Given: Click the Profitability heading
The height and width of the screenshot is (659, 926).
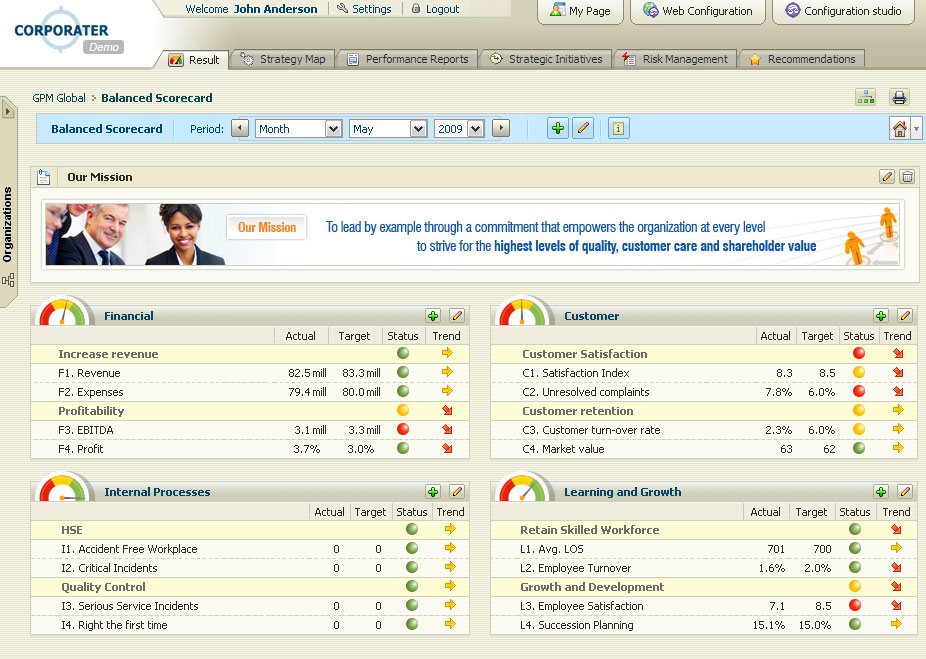Looking at the screenshot, I should pyautogui.click(x=91, y=411).
